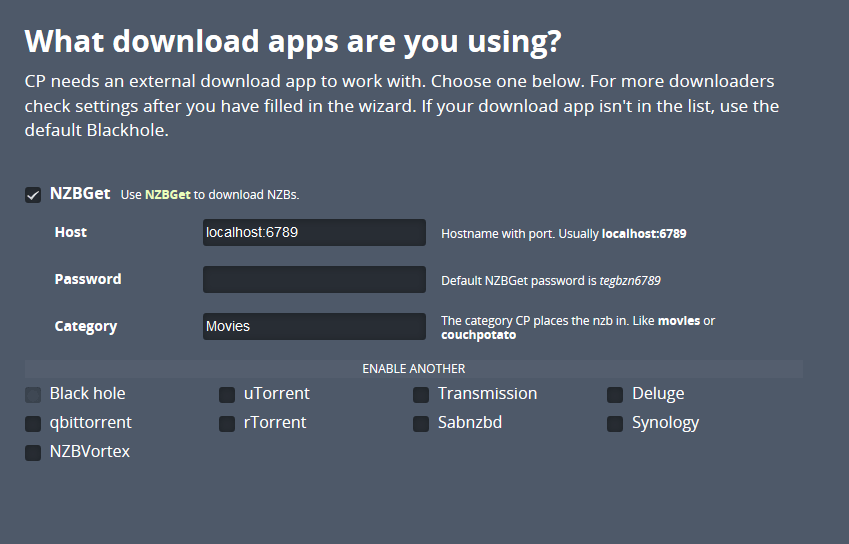Uncheck the NZBGet checkbox

pos(33,194)
